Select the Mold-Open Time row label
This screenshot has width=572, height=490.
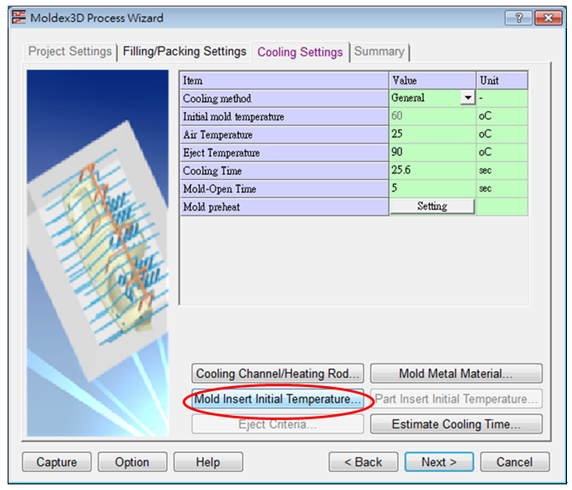pyautogui.click(x=284, y=189)
